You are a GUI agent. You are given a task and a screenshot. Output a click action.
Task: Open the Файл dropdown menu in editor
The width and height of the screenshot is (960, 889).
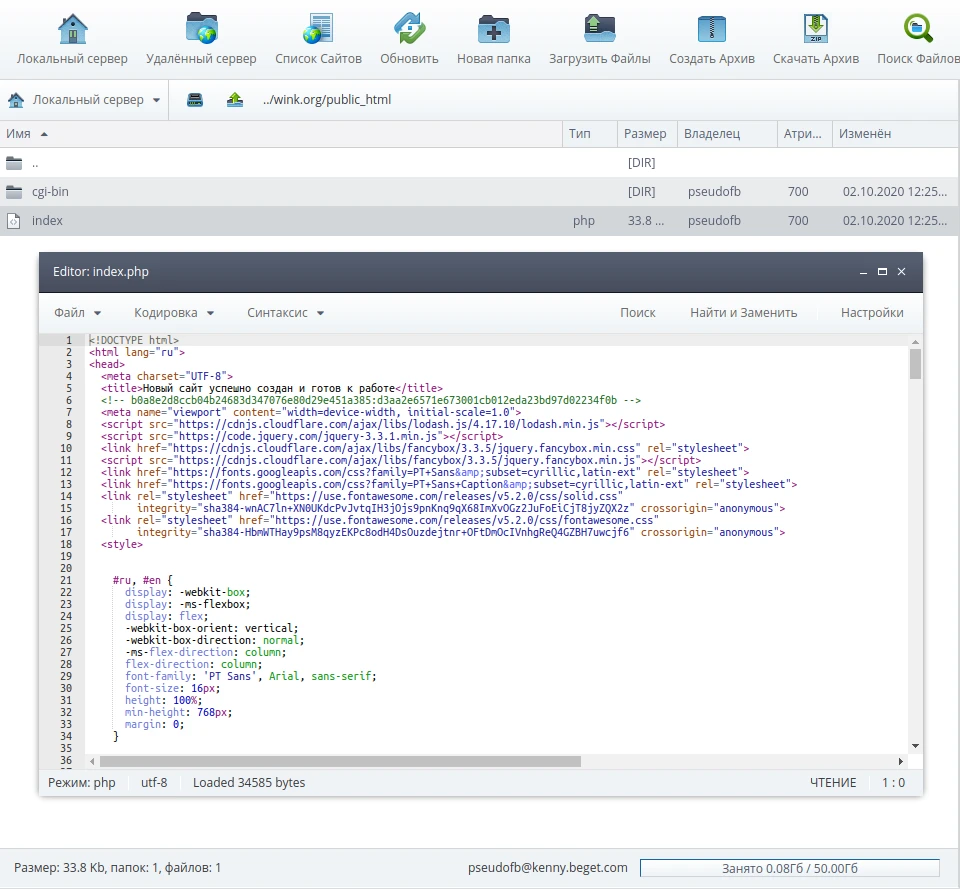[x=77, y=313]
